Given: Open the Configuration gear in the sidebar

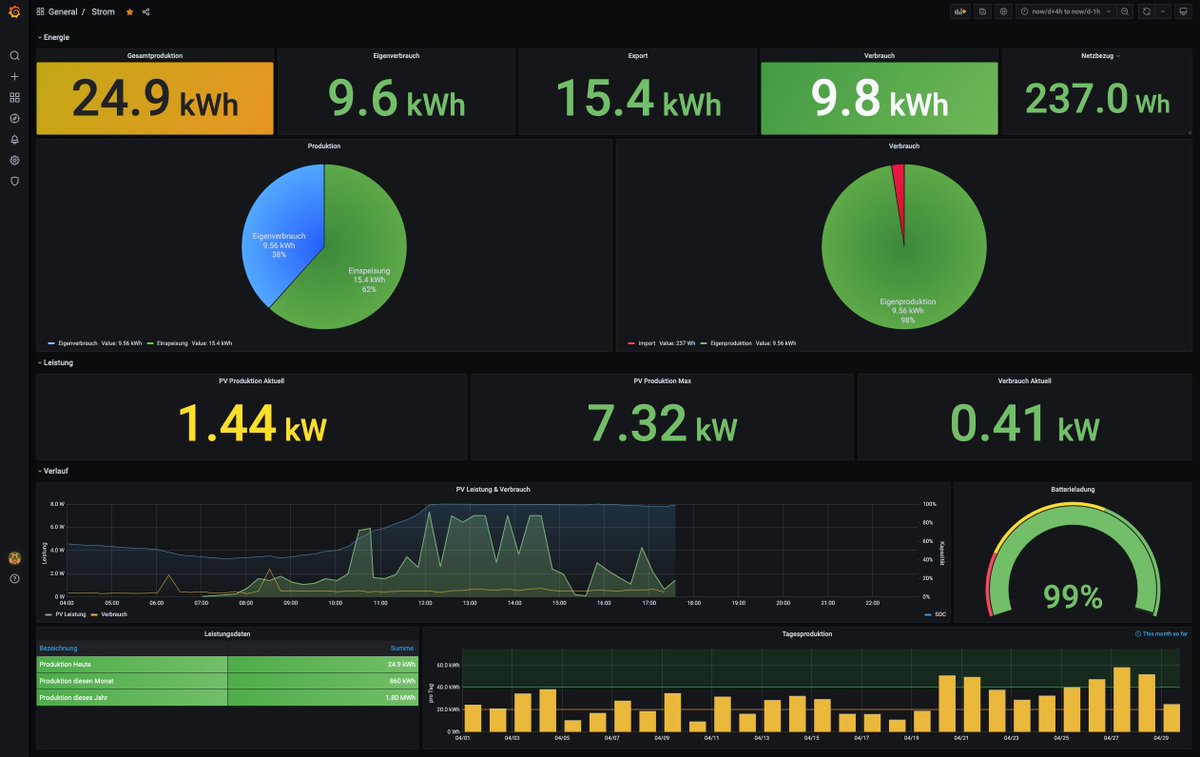Looking at the screenshot, I should coord(14,160).
